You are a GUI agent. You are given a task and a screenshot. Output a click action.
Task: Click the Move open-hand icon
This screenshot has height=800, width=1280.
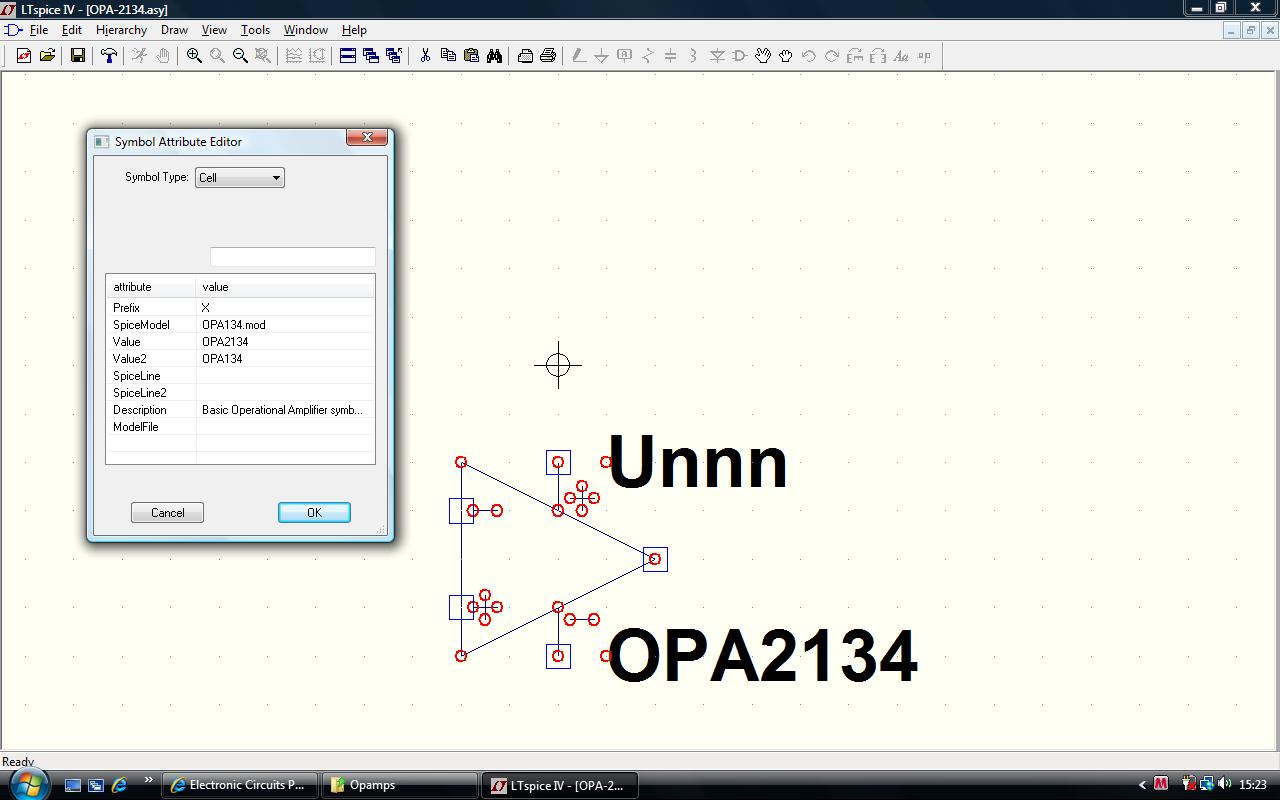pyautogui.click(x=763, y=56)
